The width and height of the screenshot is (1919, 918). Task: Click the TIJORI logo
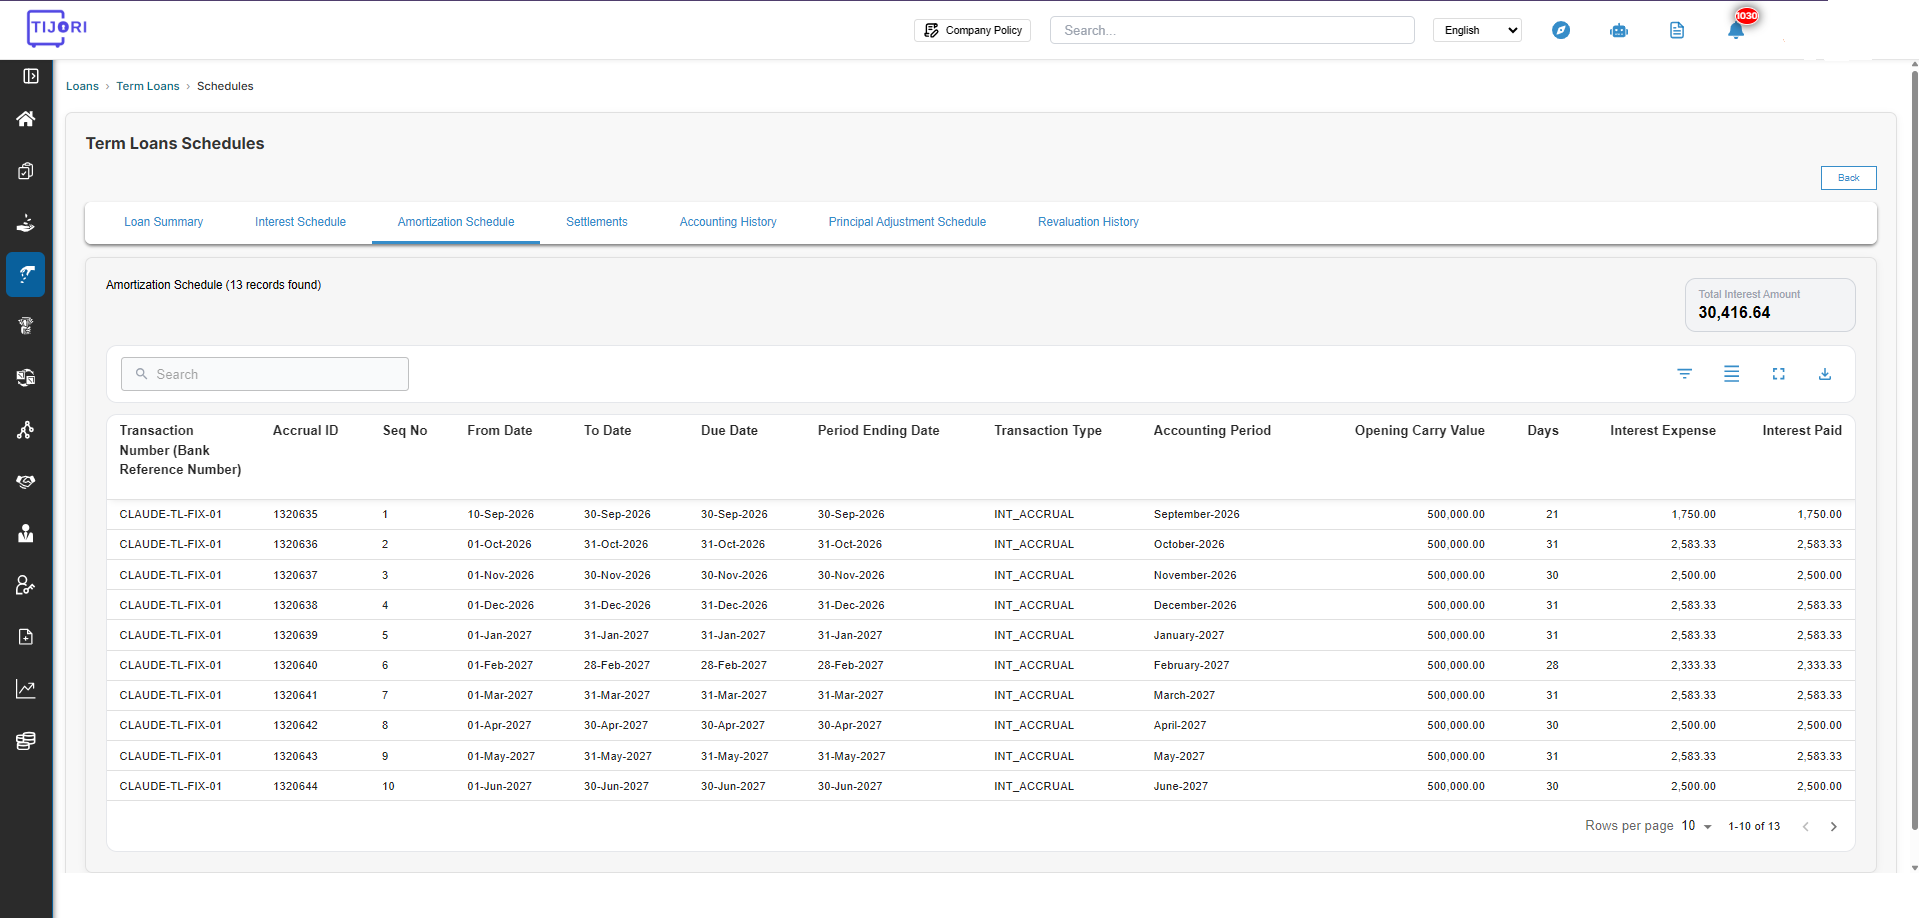point(57,28)
